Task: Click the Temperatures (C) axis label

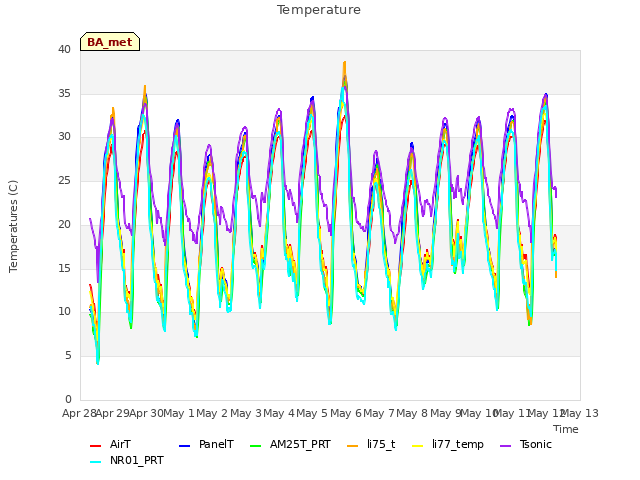Action: 13,226
